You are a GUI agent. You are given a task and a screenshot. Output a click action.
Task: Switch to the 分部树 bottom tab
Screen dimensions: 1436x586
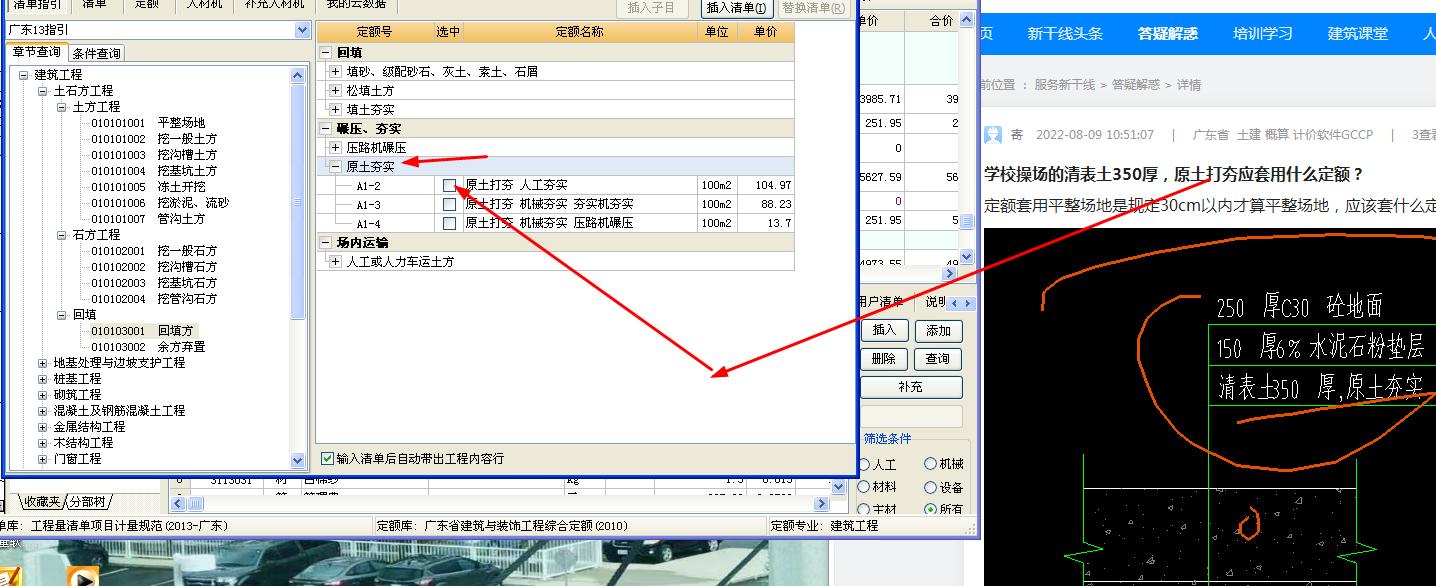tap(88, 501)
